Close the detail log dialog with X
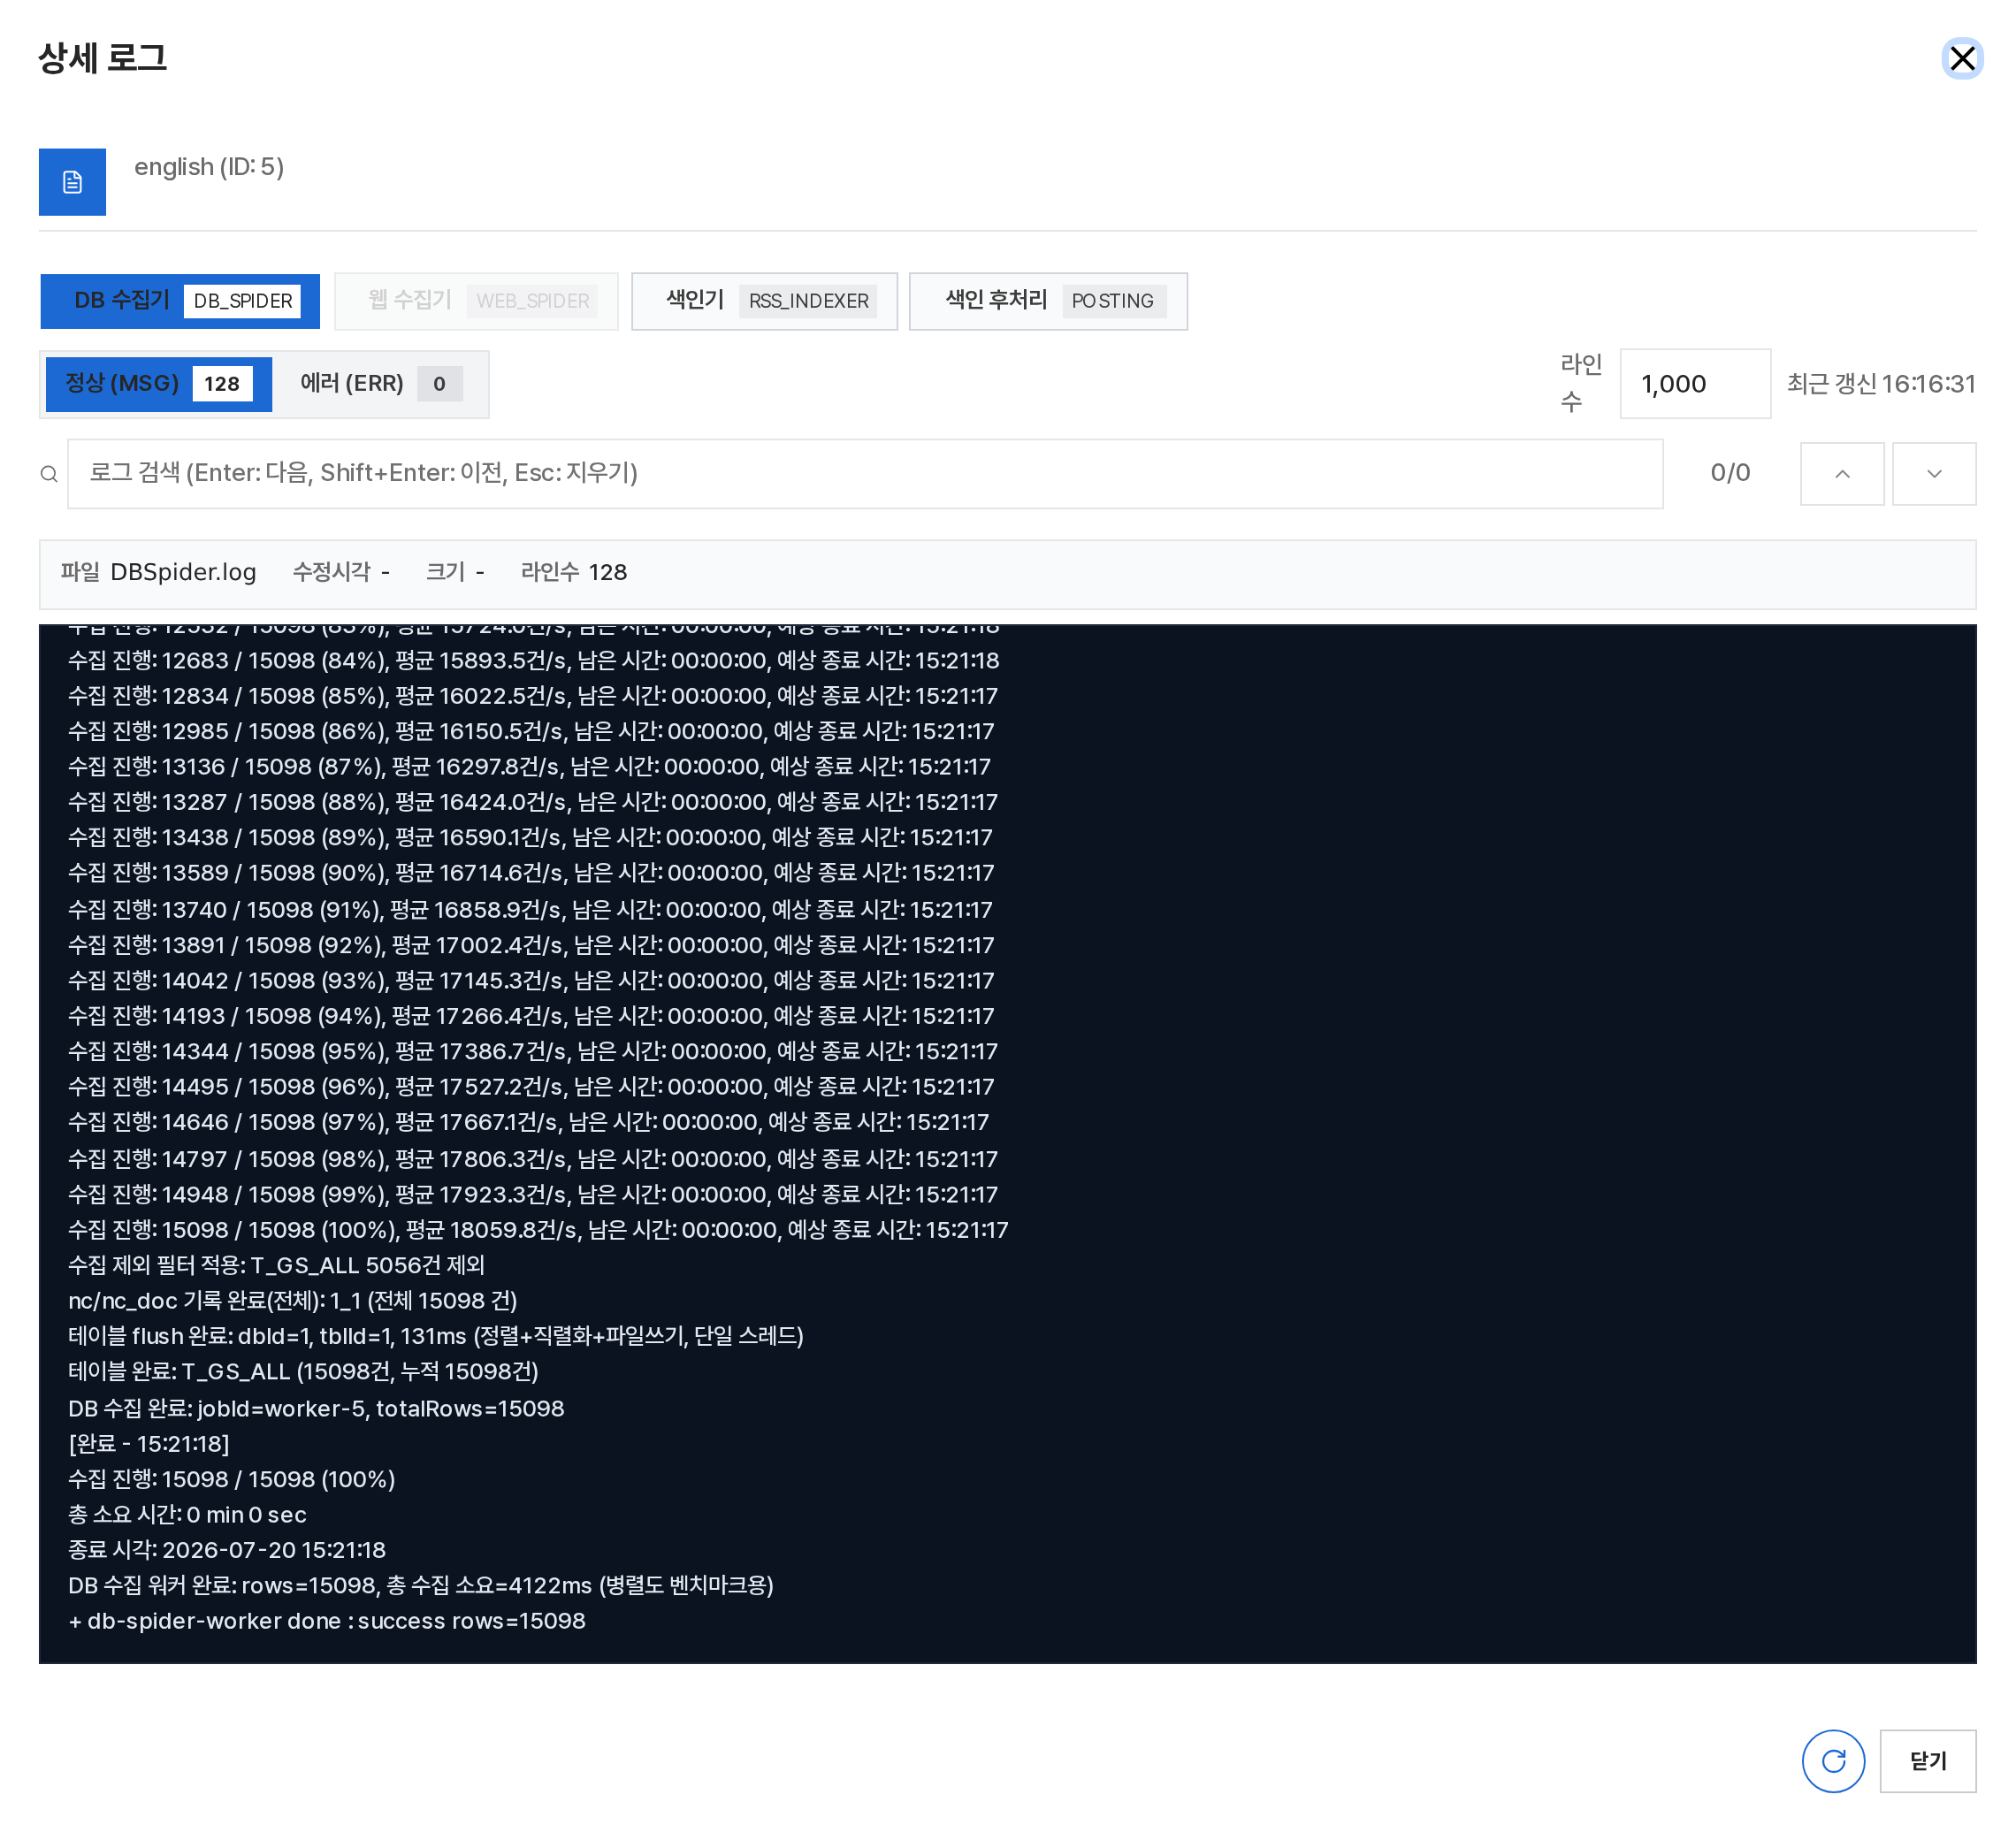 [1962, 58]
